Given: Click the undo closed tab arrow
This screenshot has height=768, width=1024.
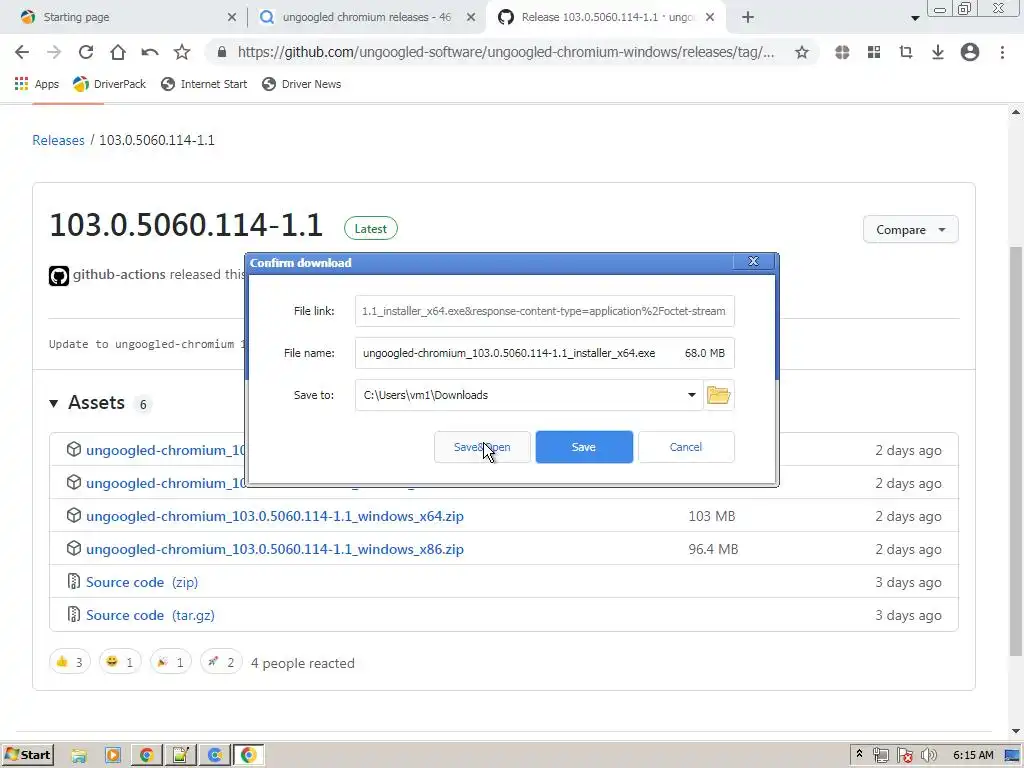Looking at the screenshot, I should [x=150, y=52].
